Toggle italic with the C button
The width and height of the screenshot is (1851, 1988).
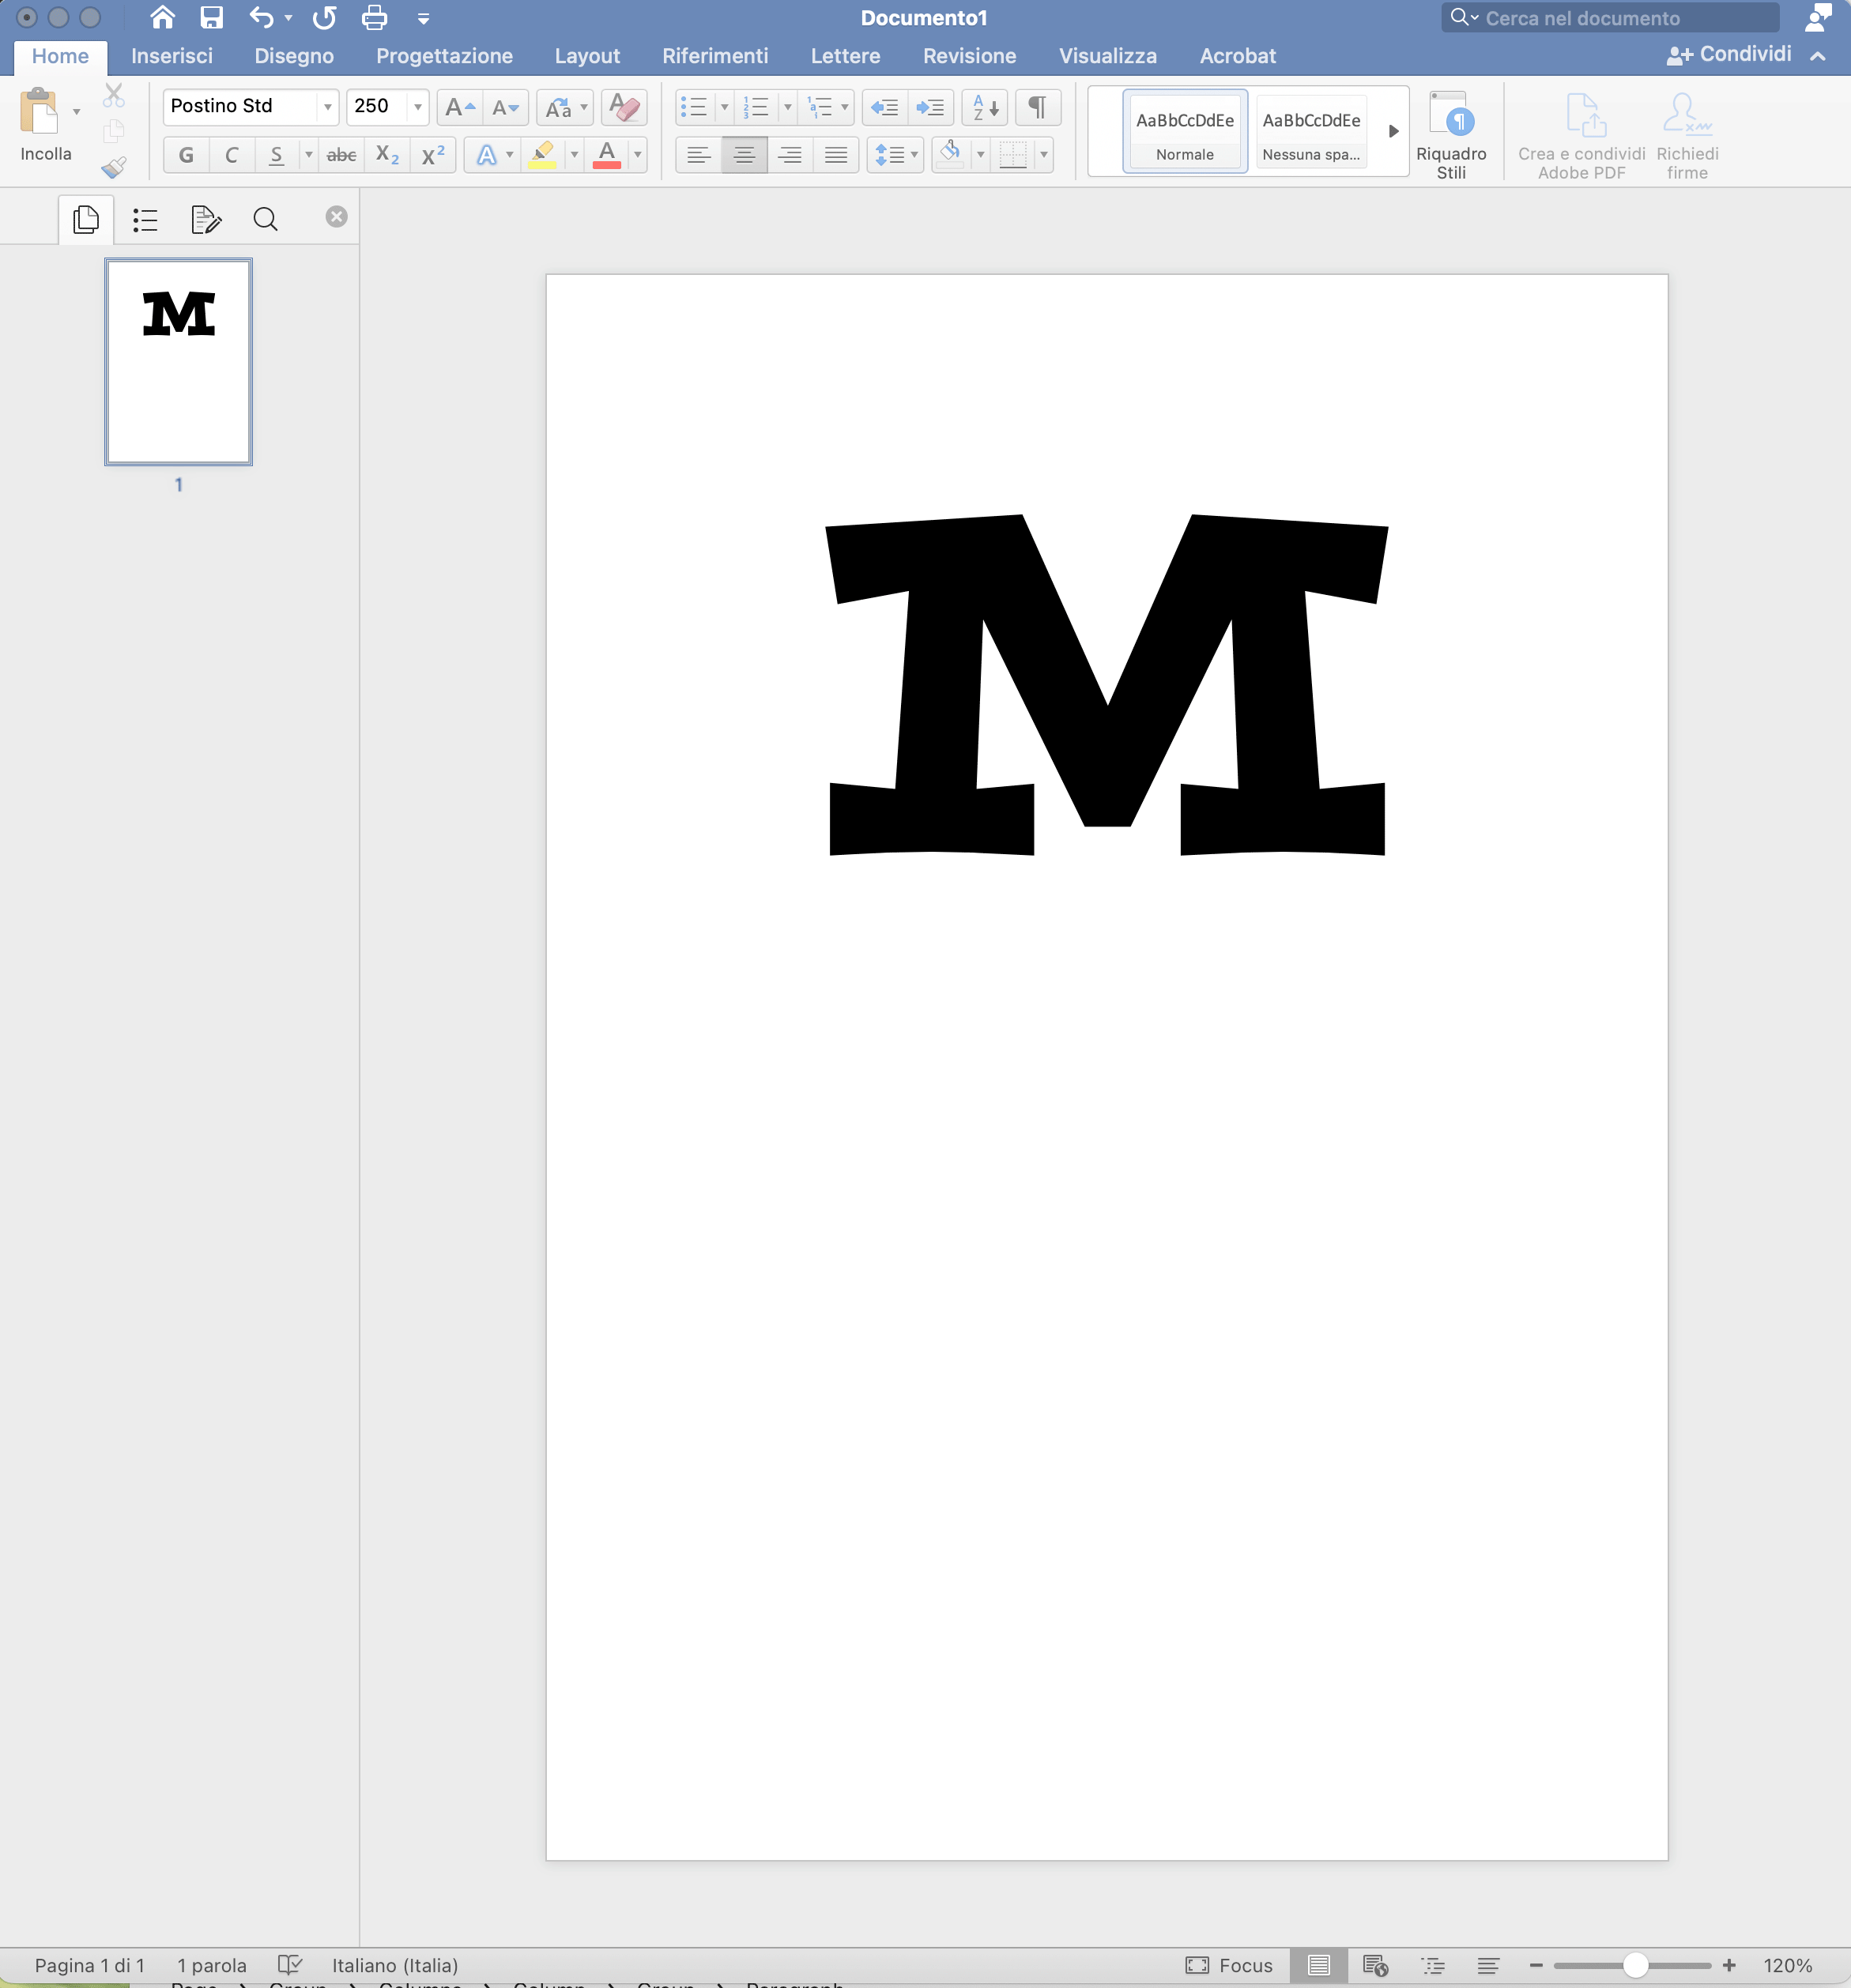coord(232,154)
